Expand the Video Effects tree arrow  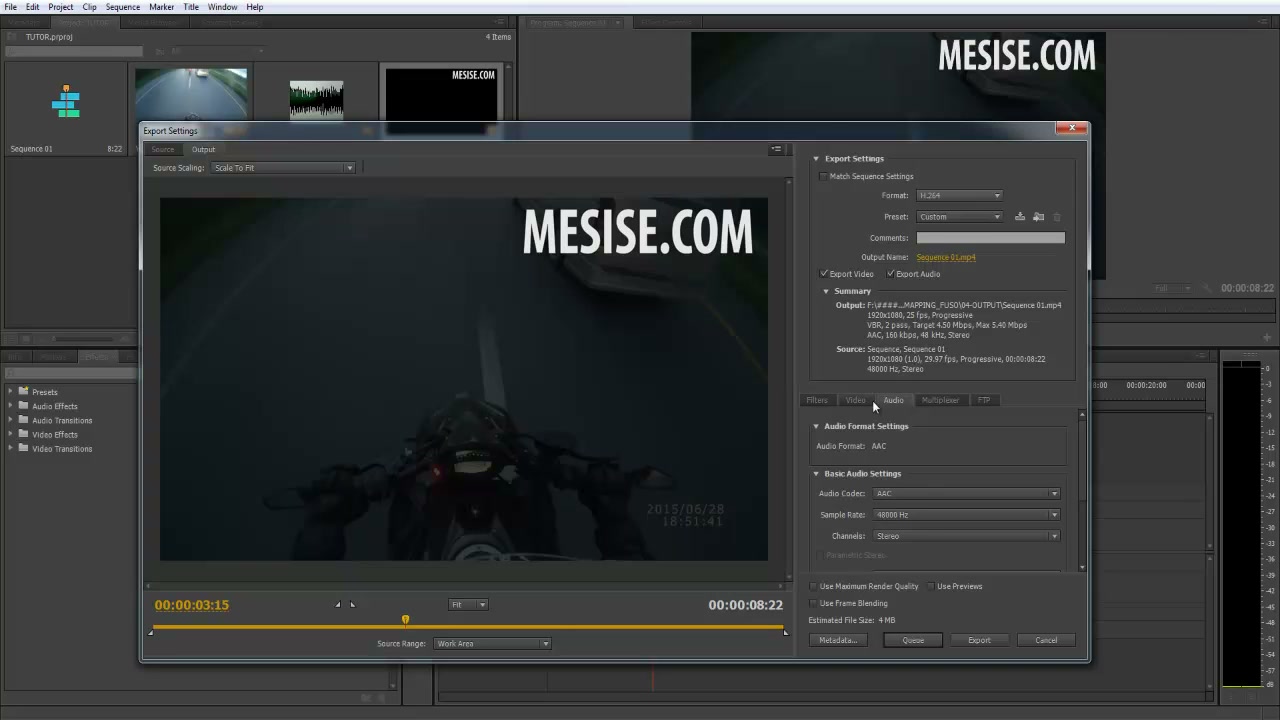[x=11, y=434]
